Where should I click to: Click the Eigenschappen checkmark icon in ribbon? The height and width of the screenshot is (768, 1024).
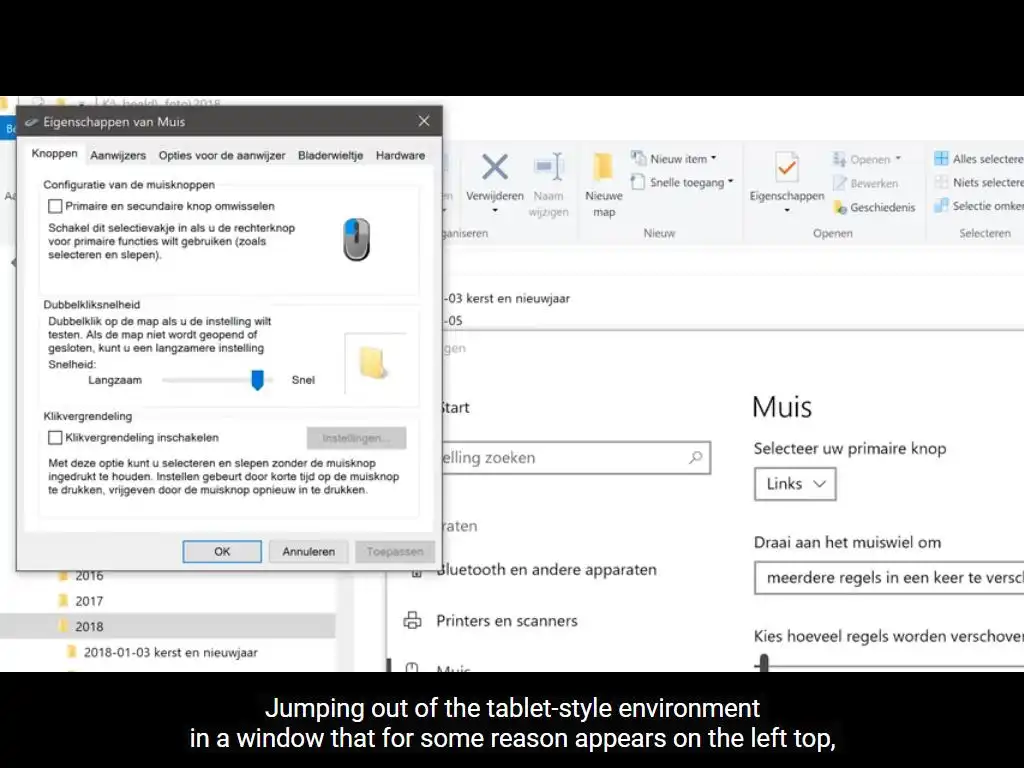[x=787, y=167]
